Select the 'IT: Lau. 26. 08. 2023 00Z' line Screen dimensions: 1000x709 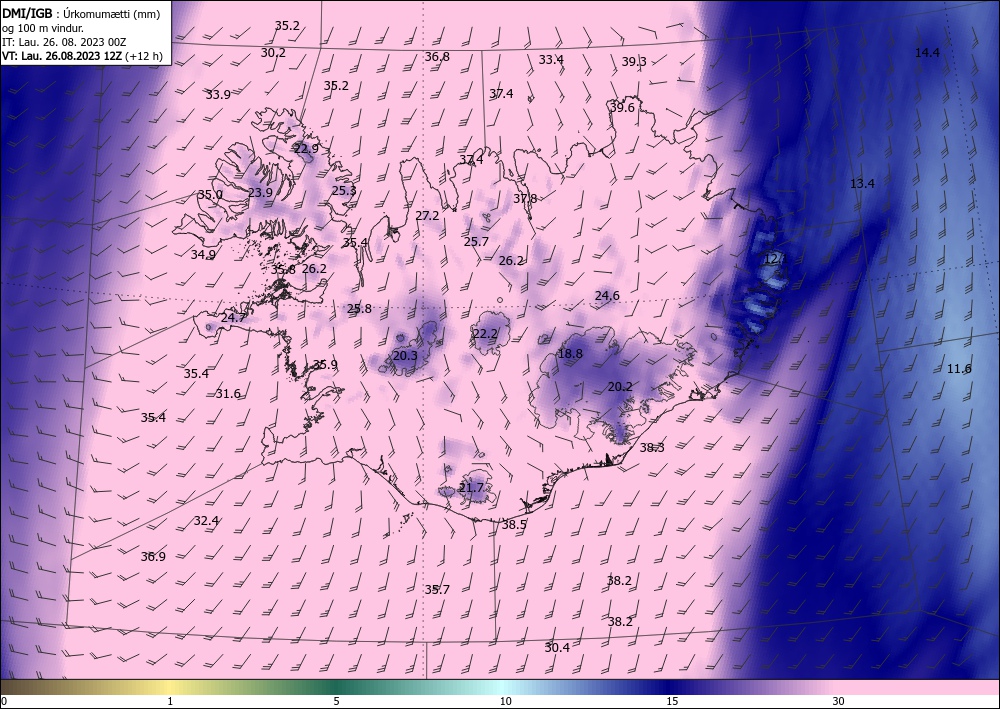point(64,42)
